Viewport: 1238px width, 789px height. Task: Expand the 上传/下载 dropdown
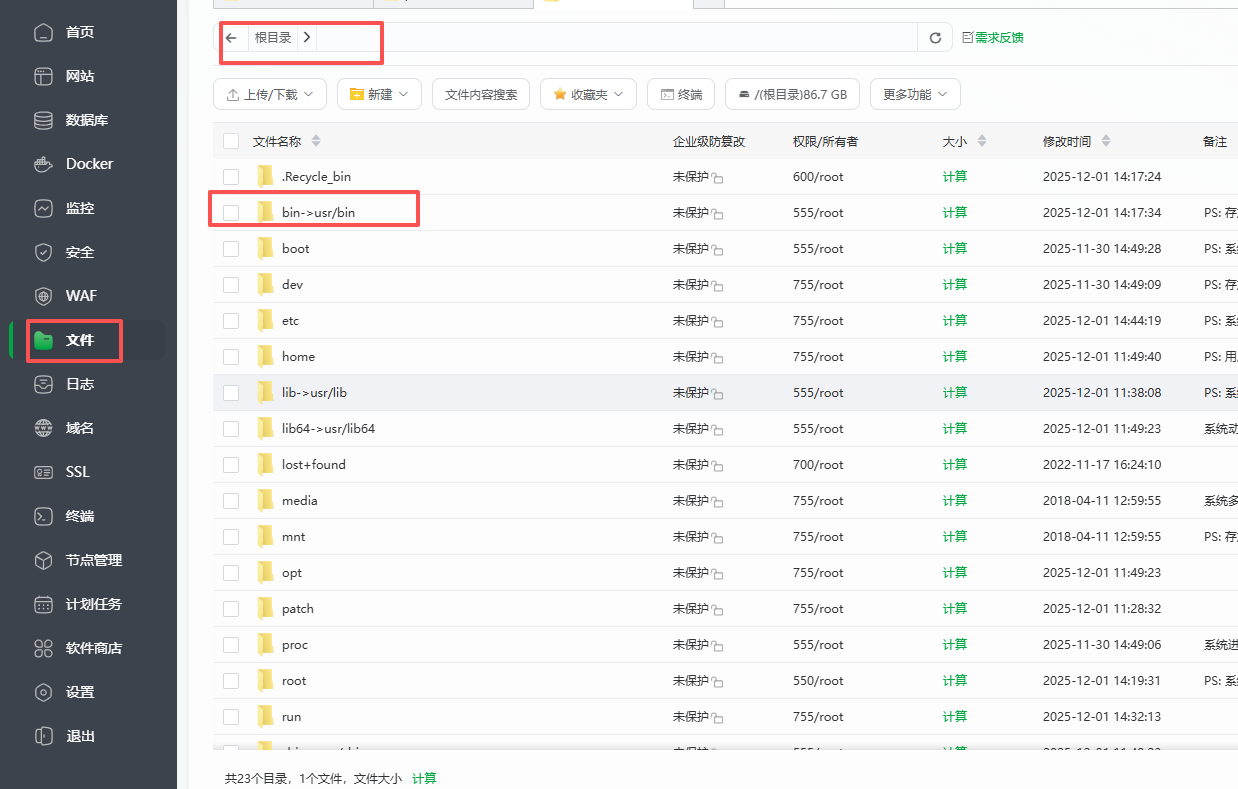[x=269, y=95]
